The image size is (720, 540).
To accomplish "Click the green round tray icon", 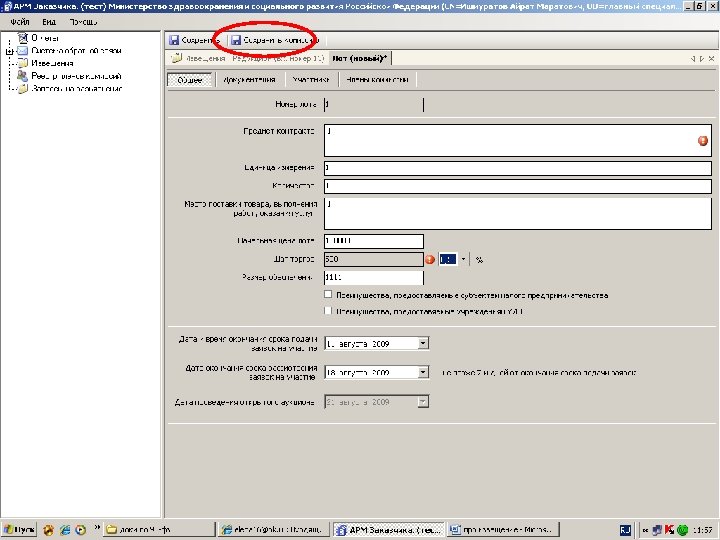I will tap(682, 530).
